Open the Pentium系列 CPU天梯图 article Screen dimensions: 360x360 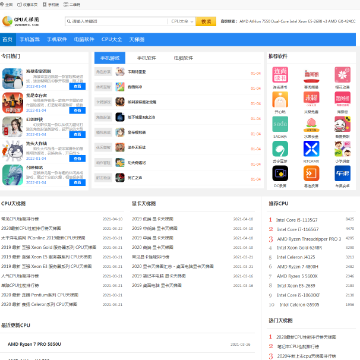pyautogui.click(x=40, y=295)
